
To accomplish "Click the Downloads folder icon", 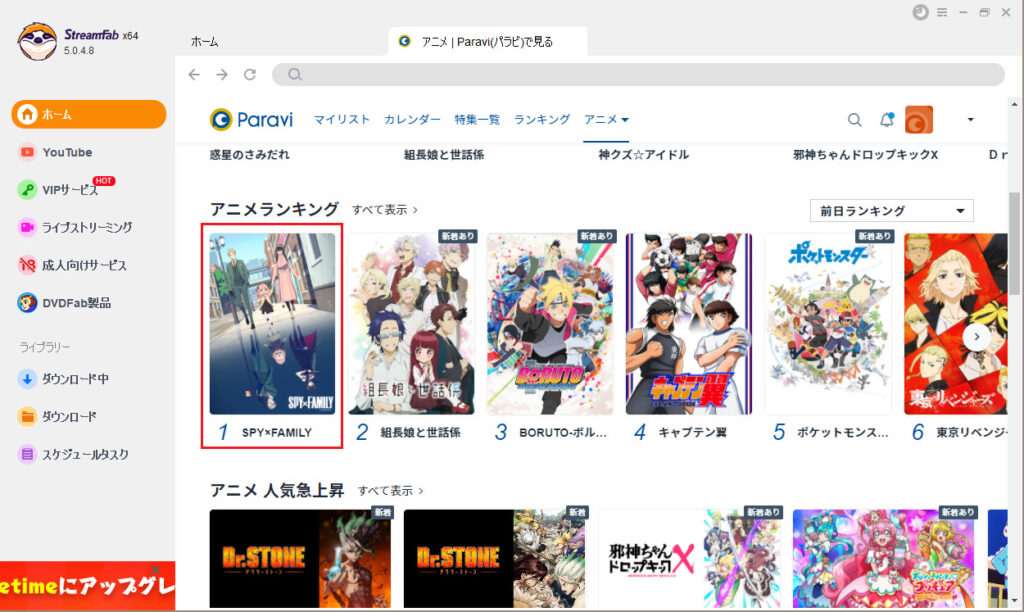I will (27, 417).
